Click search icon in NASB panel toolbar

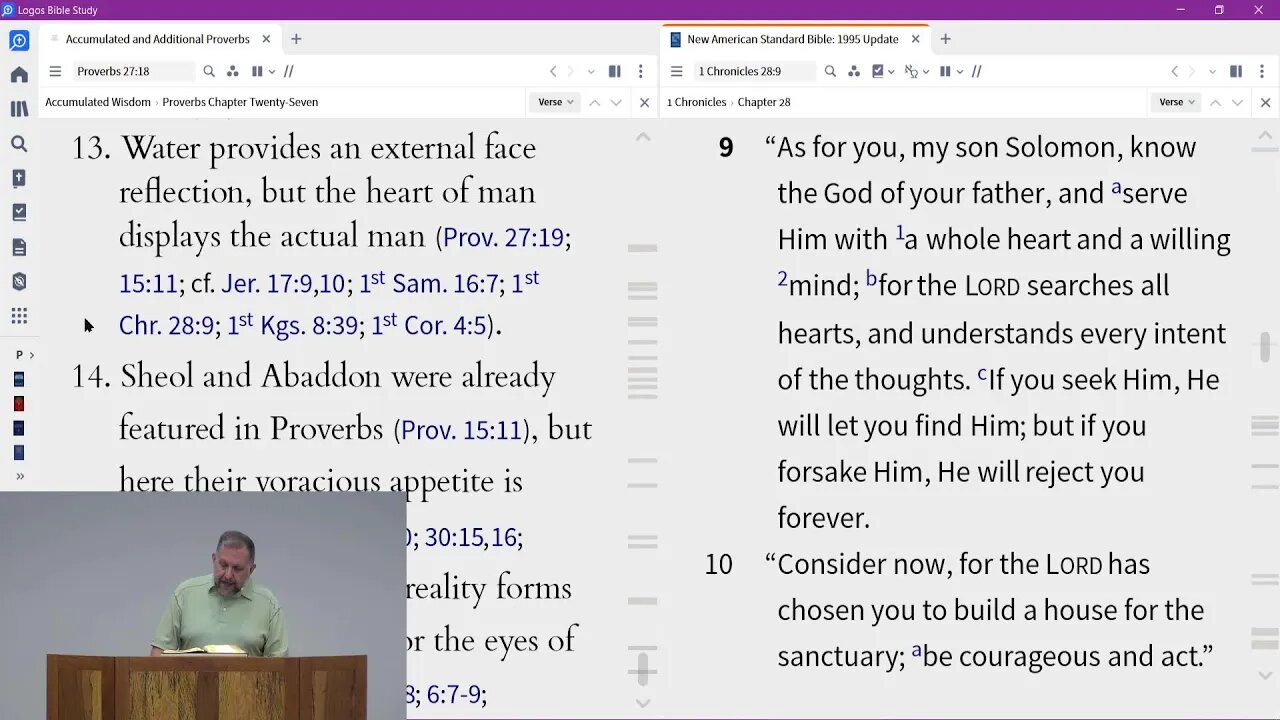pos(830,71)
